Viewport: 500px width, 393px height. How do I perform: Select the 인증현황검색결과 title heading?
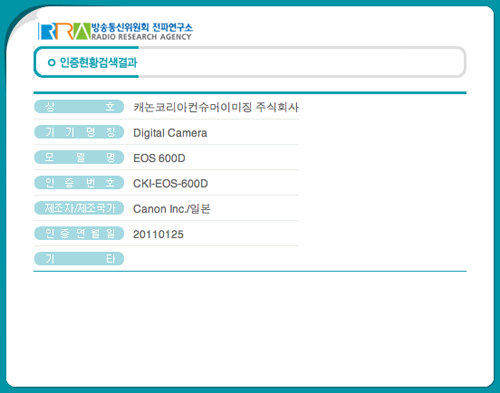point(98,62)
